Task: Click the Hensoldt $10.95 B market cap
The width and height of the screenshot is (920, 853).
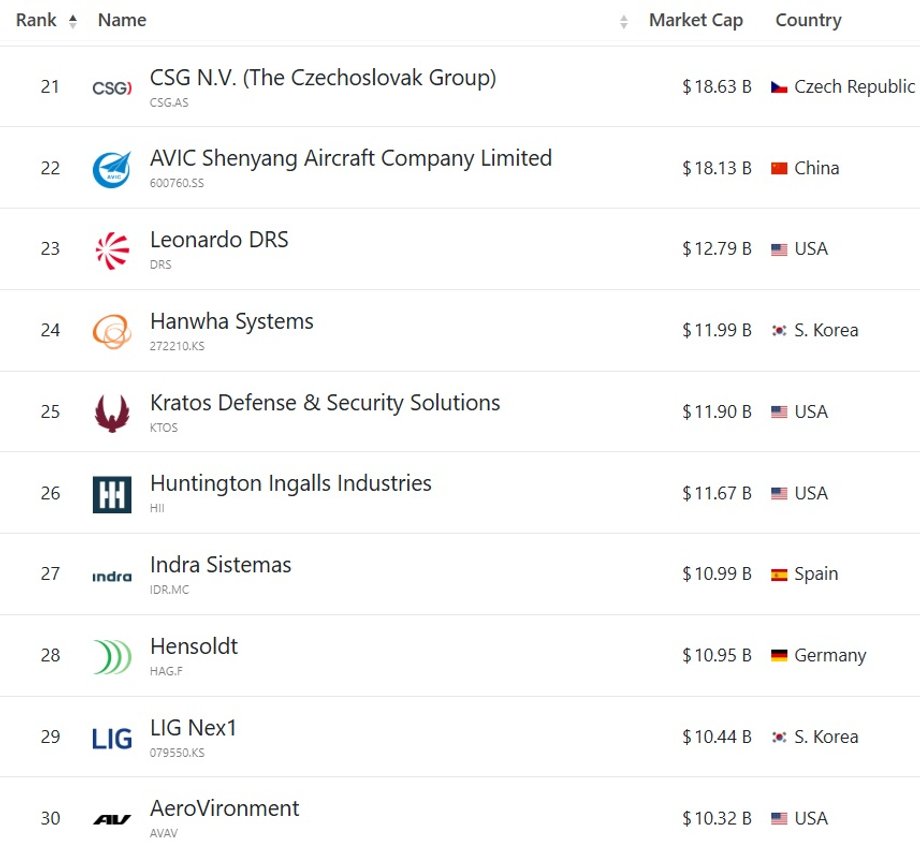Action: [716, 655]
